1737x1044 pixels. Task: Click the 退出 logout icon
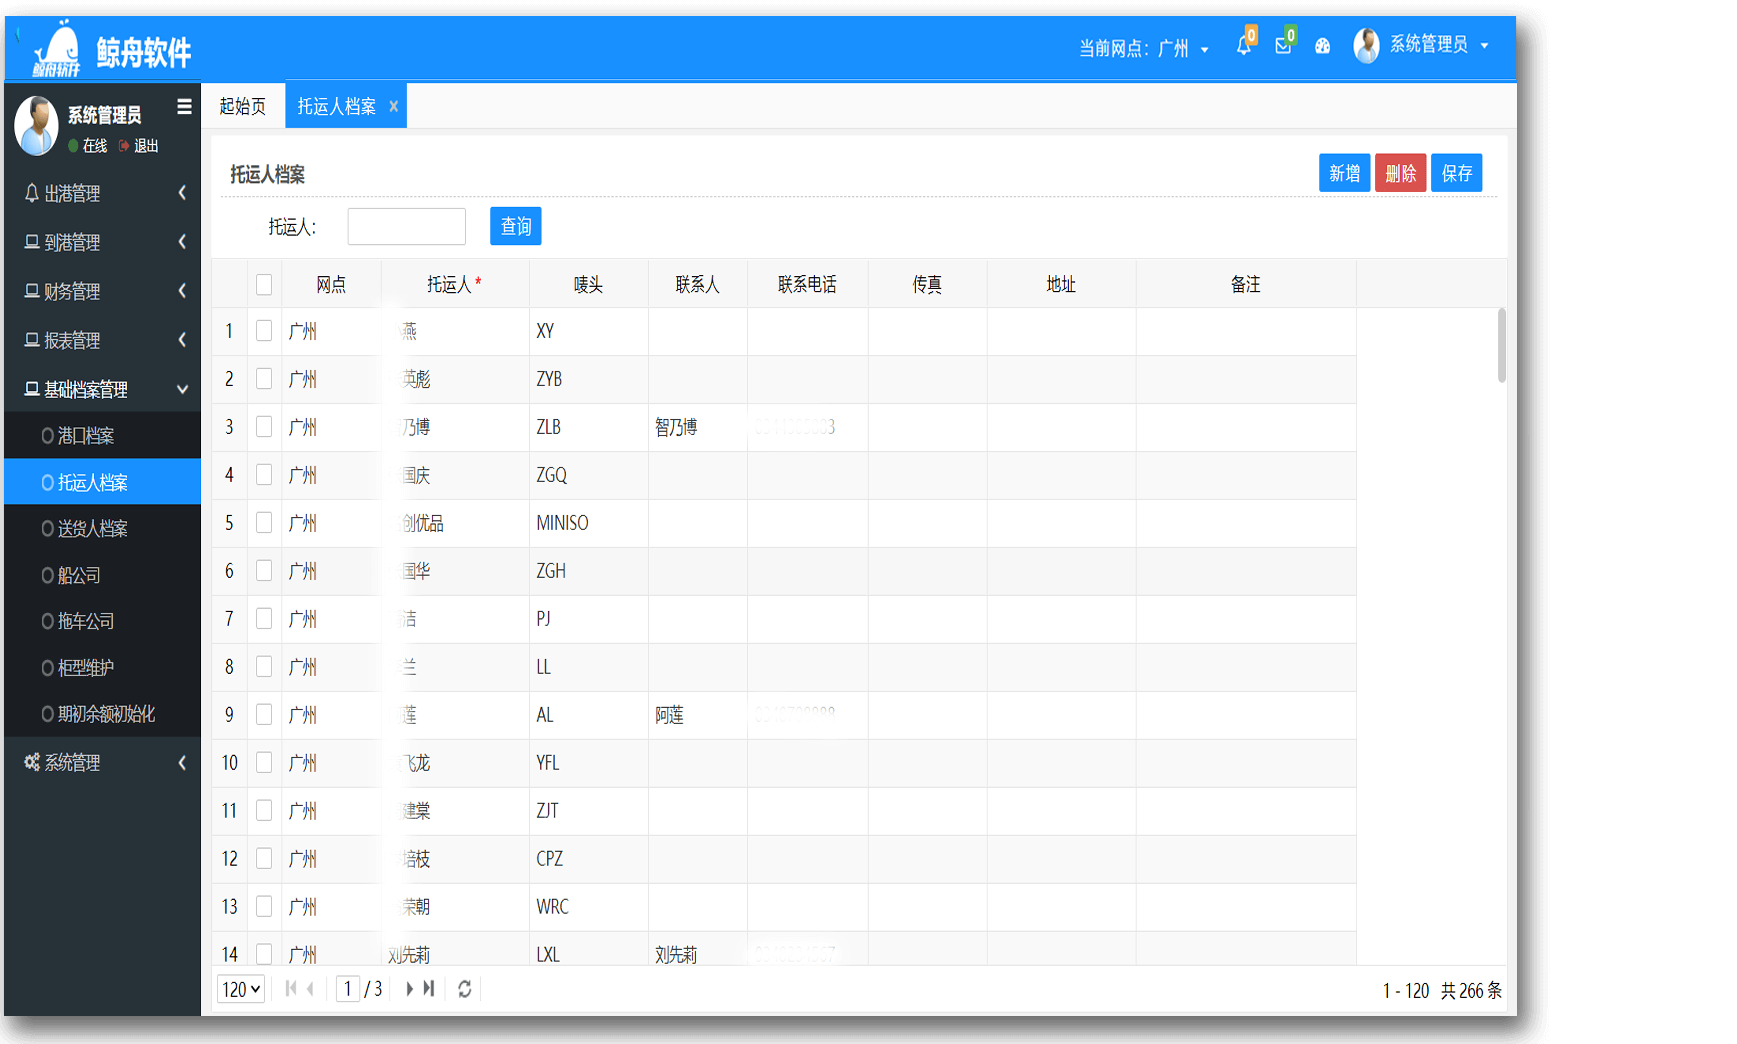[x=125, y=146]
